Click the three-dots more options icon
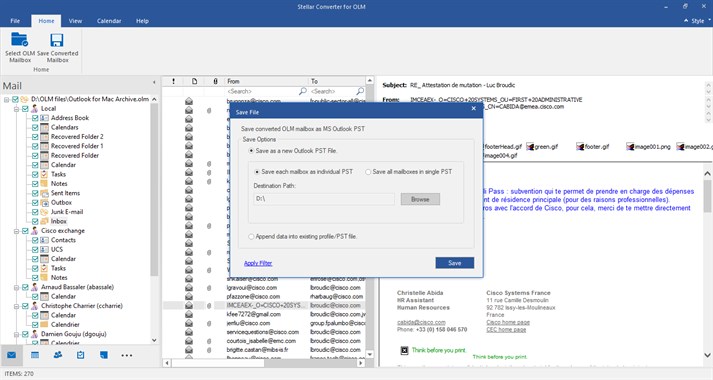The height and width of the screenshot is (380, 713). tap(127, 355)
